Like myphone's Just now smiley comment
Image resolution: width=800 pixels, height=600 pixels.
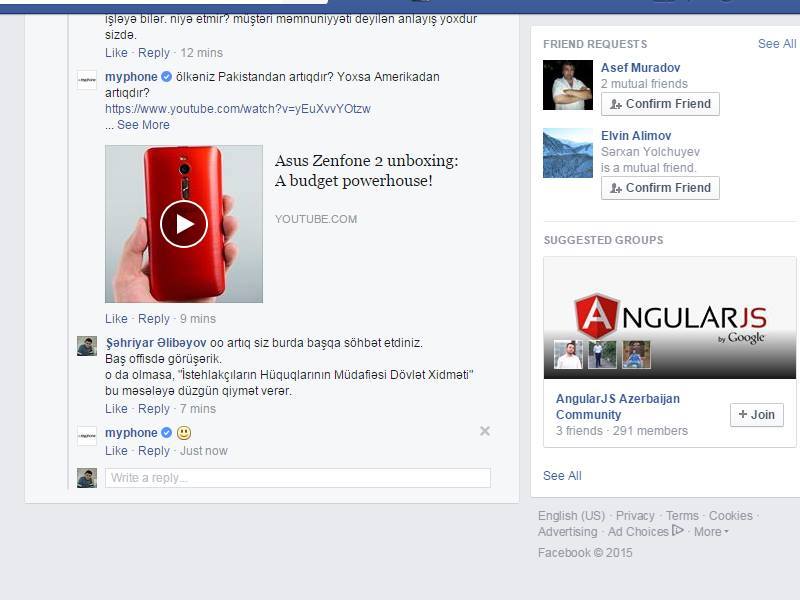(x=116, y=451)
